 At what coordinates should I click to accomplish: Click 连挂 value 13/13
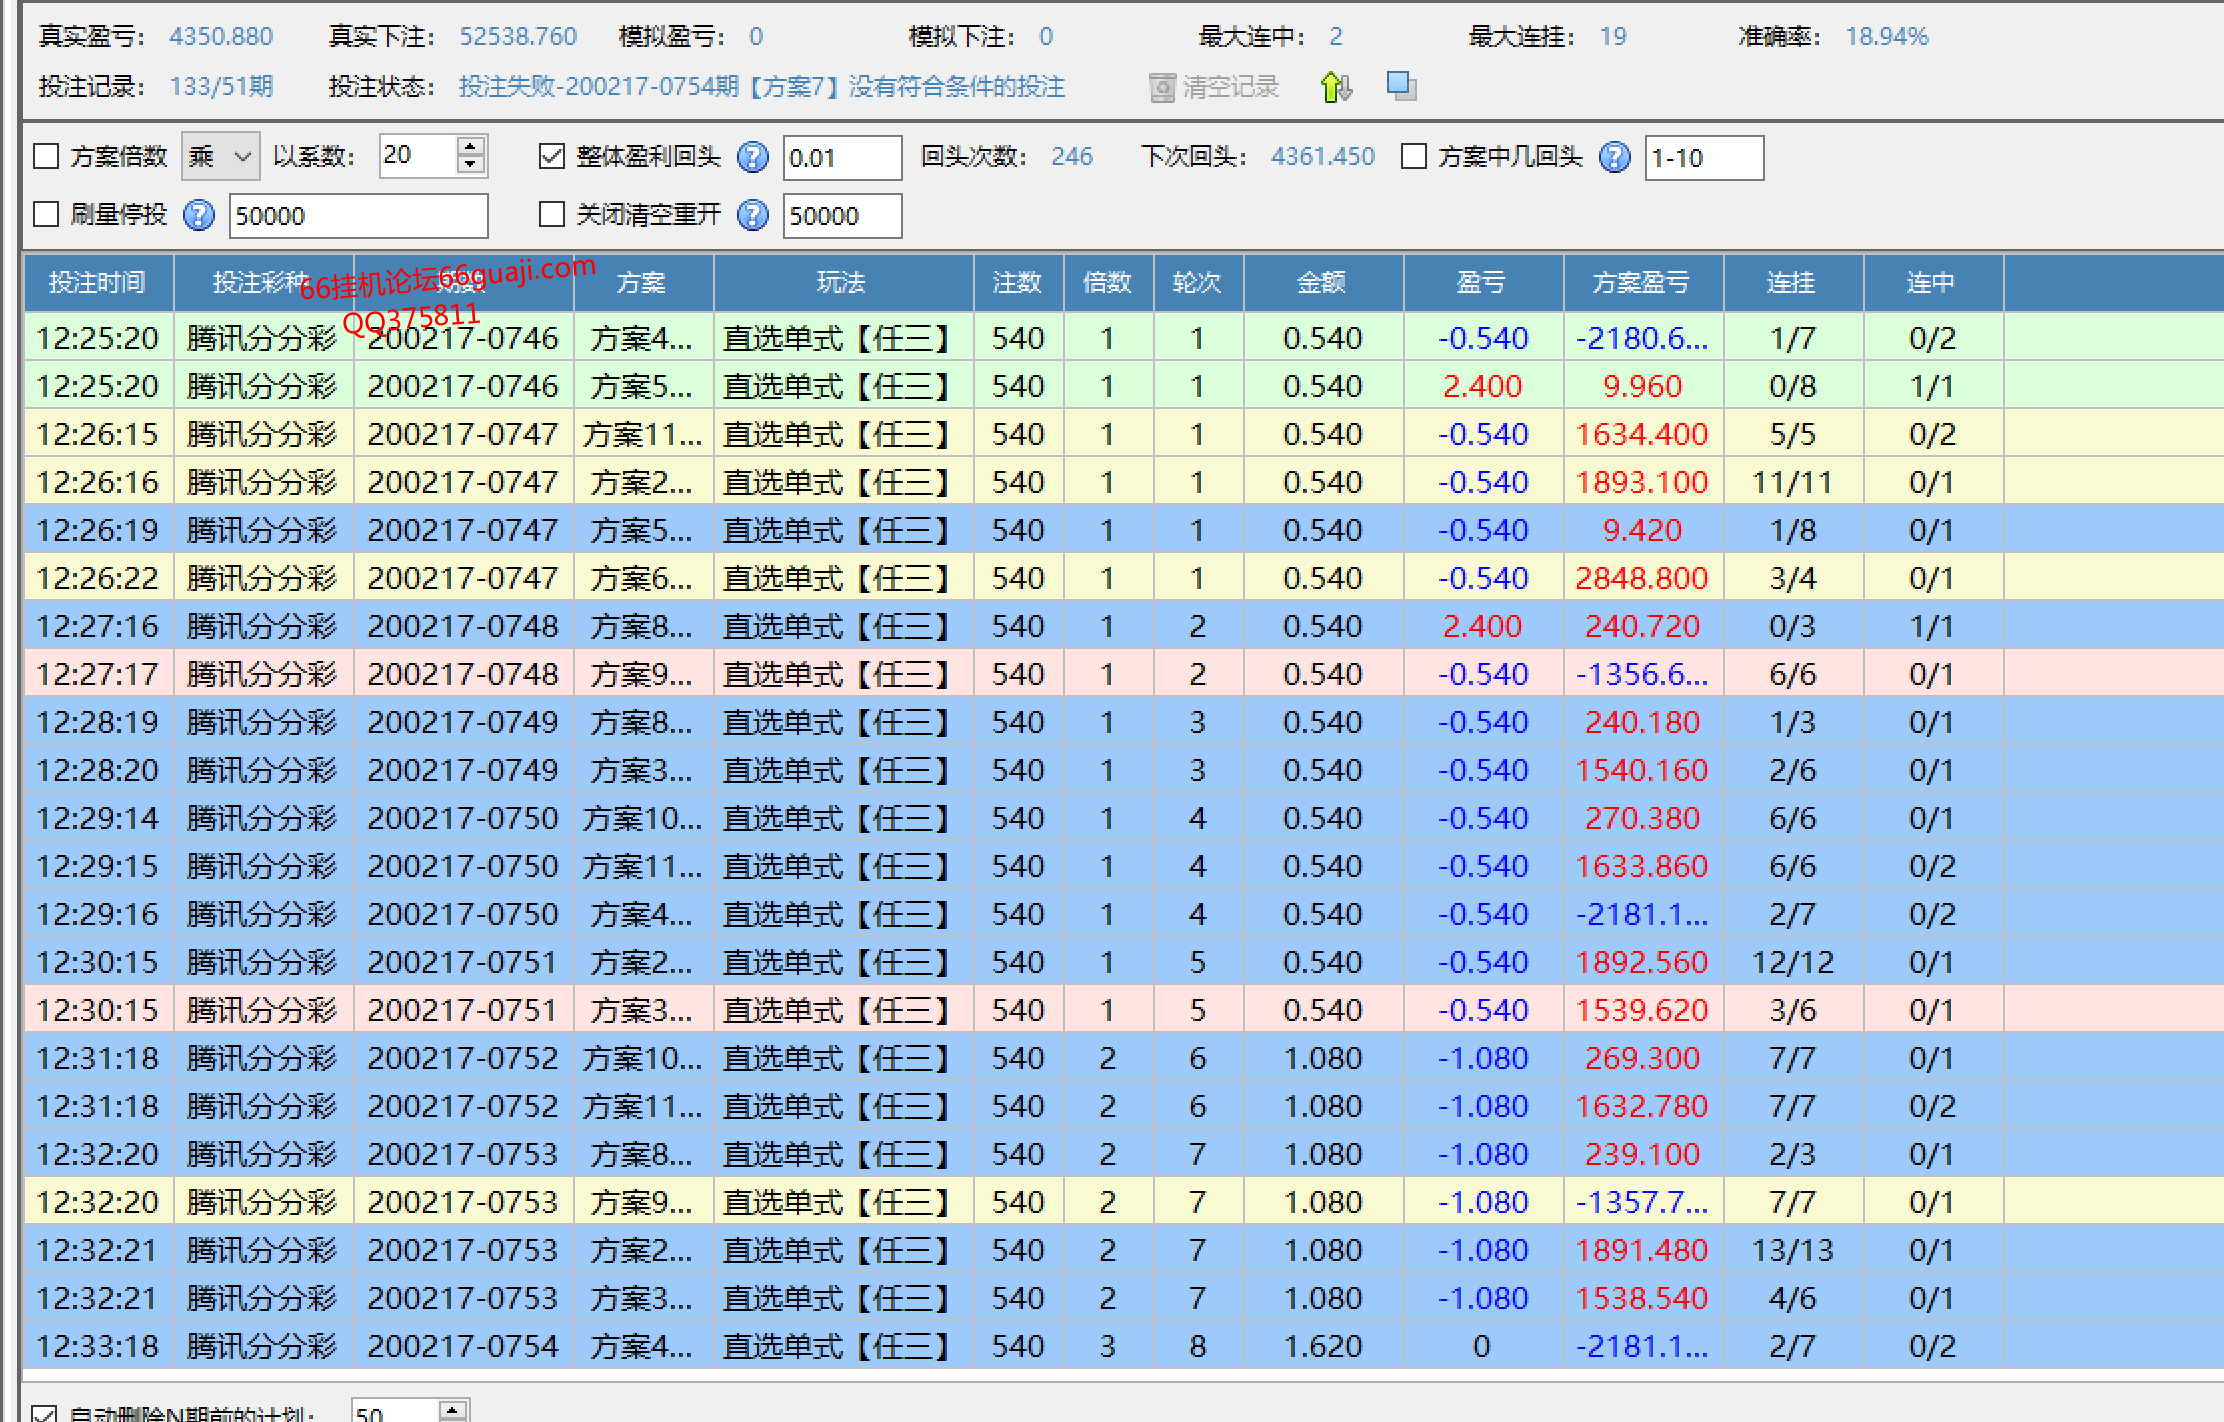[x=1793, y=1250]
